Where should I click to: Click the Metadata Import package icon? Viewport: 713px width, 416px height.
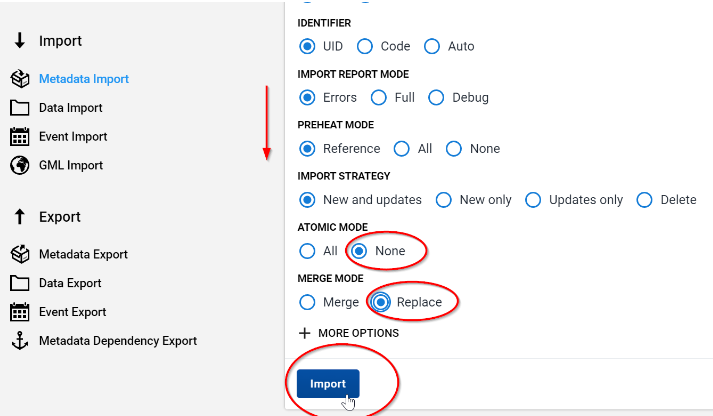(x=20, y=79)
